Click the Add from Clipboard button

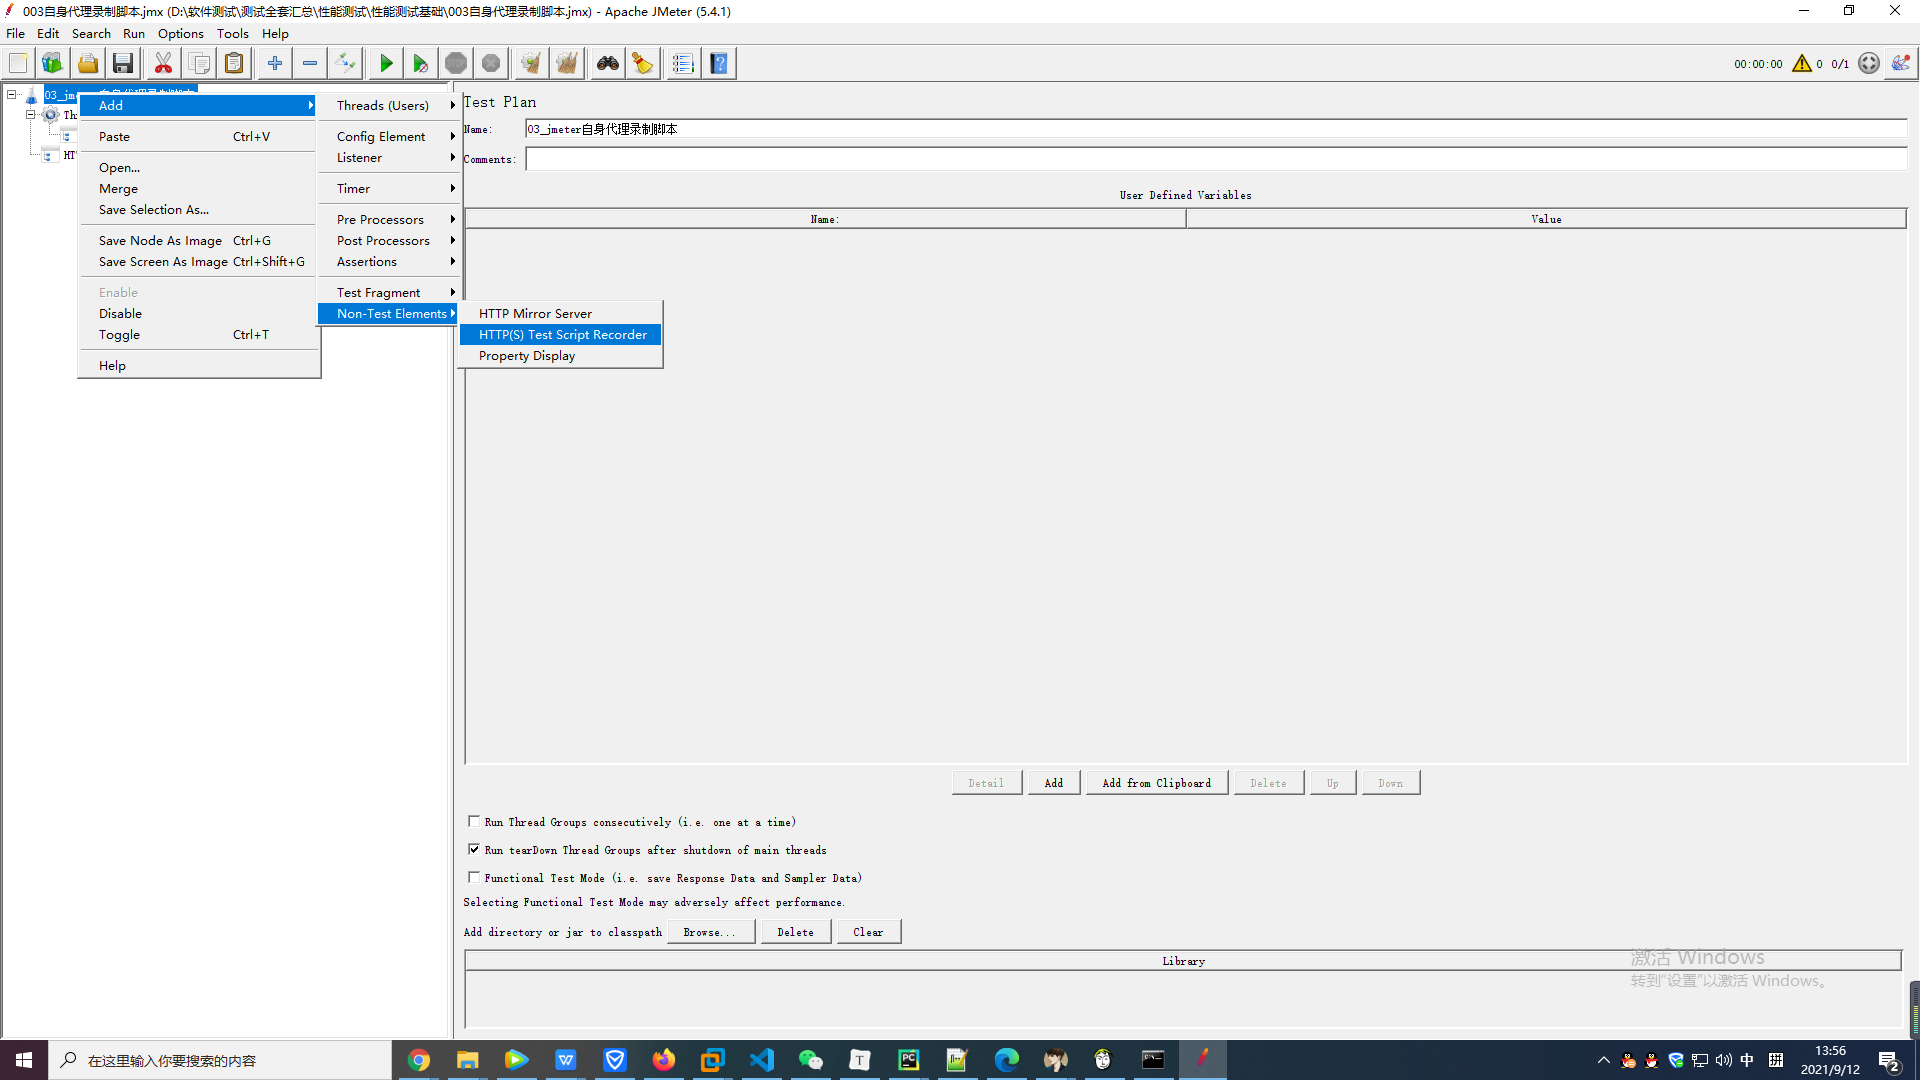point(1156,783)
